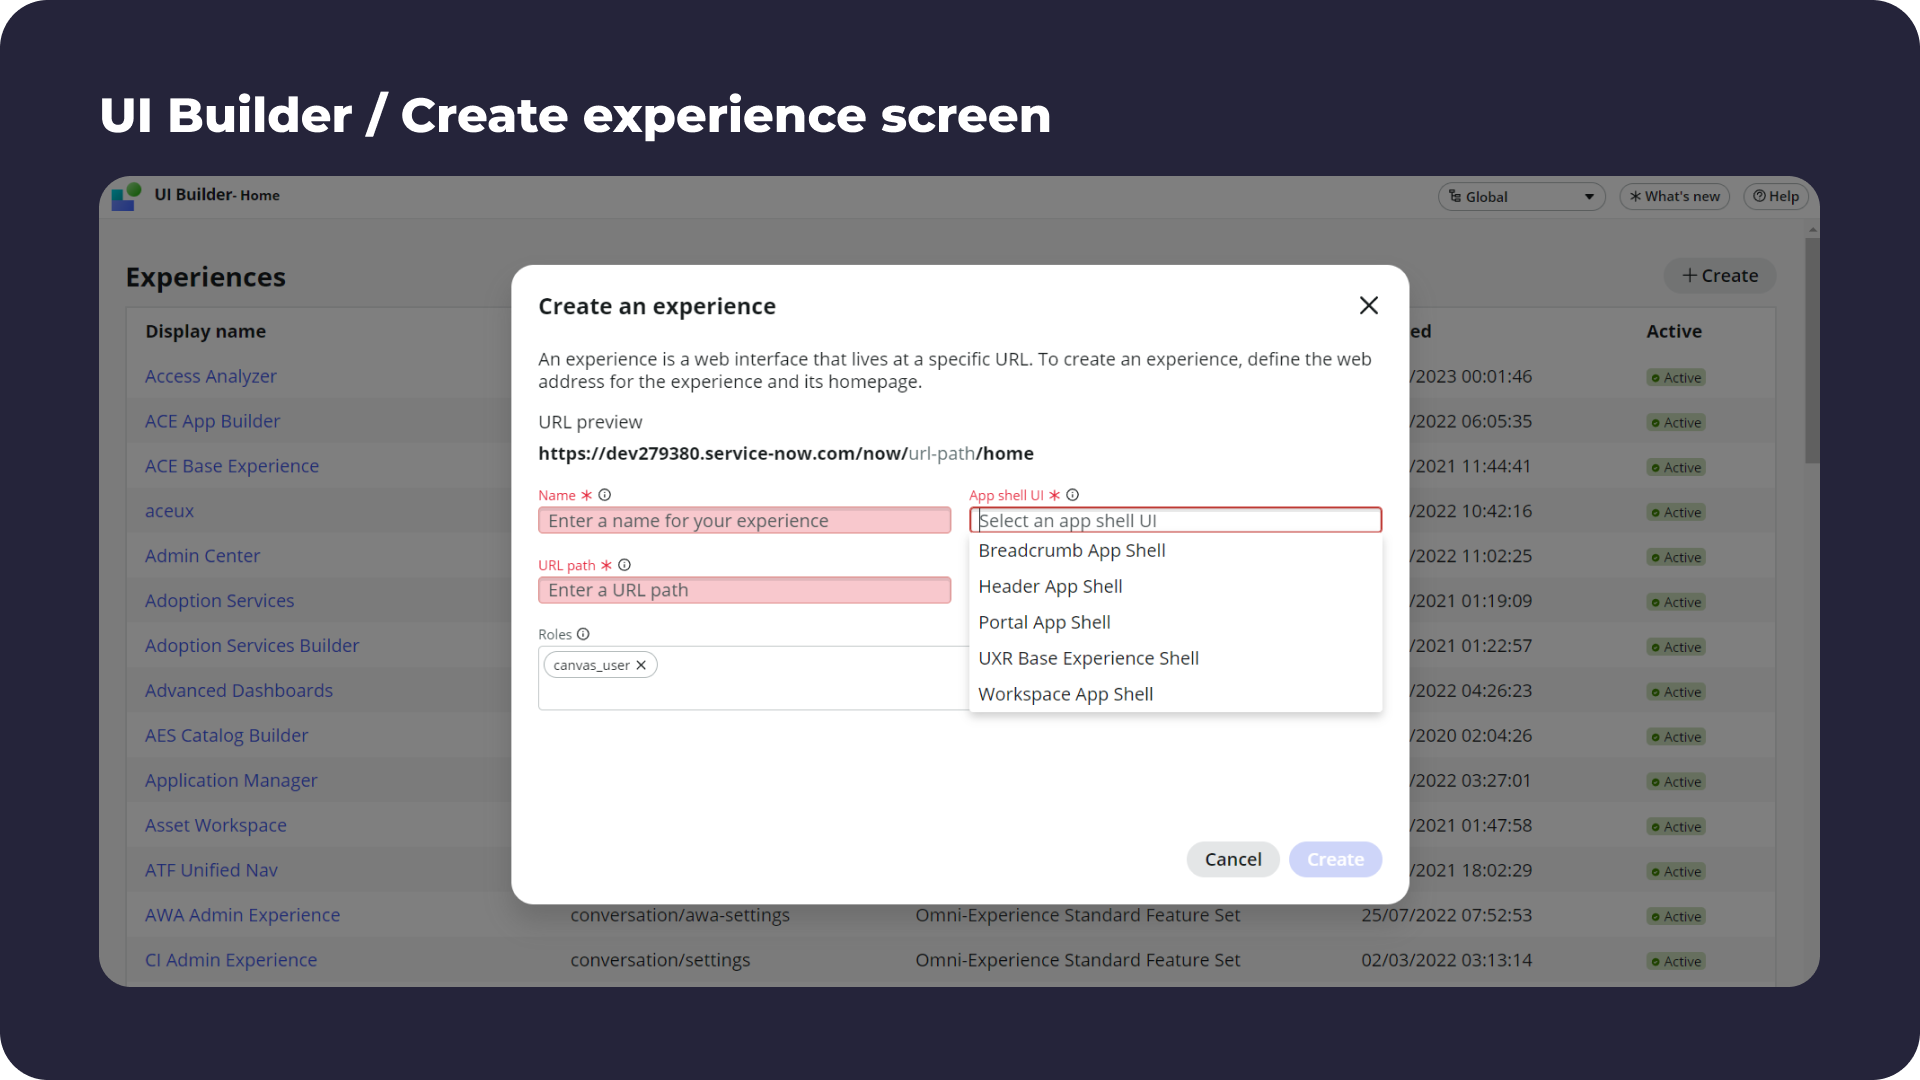Open Access Analyzer experience link
This screenshot has width=1920, height=1080.
(211, 376)
